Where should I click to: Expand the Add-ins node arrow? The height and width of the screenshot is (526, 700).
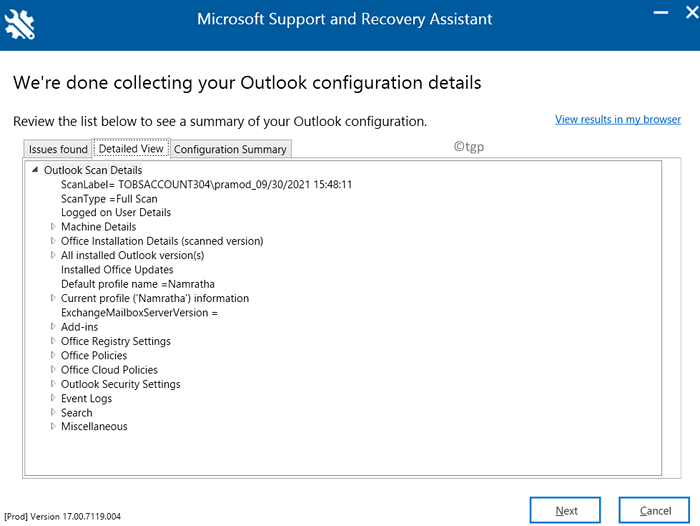click(x=53, y=327)
